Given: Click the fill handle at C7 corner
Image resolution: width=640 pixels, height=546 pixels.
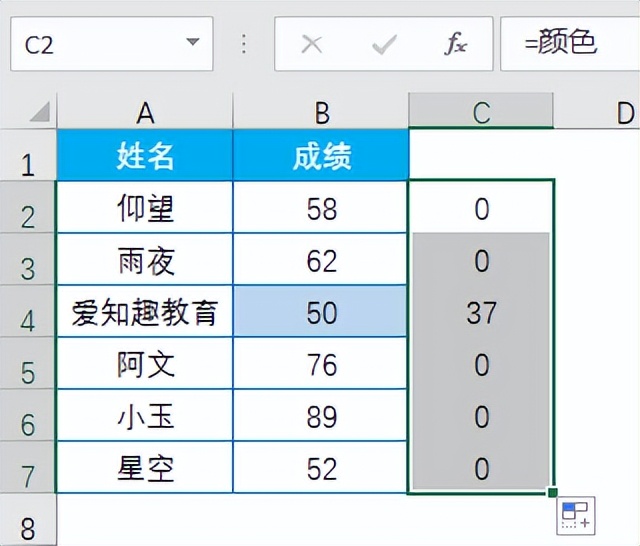Looking at the screenshot, I should tap(553, 493).
